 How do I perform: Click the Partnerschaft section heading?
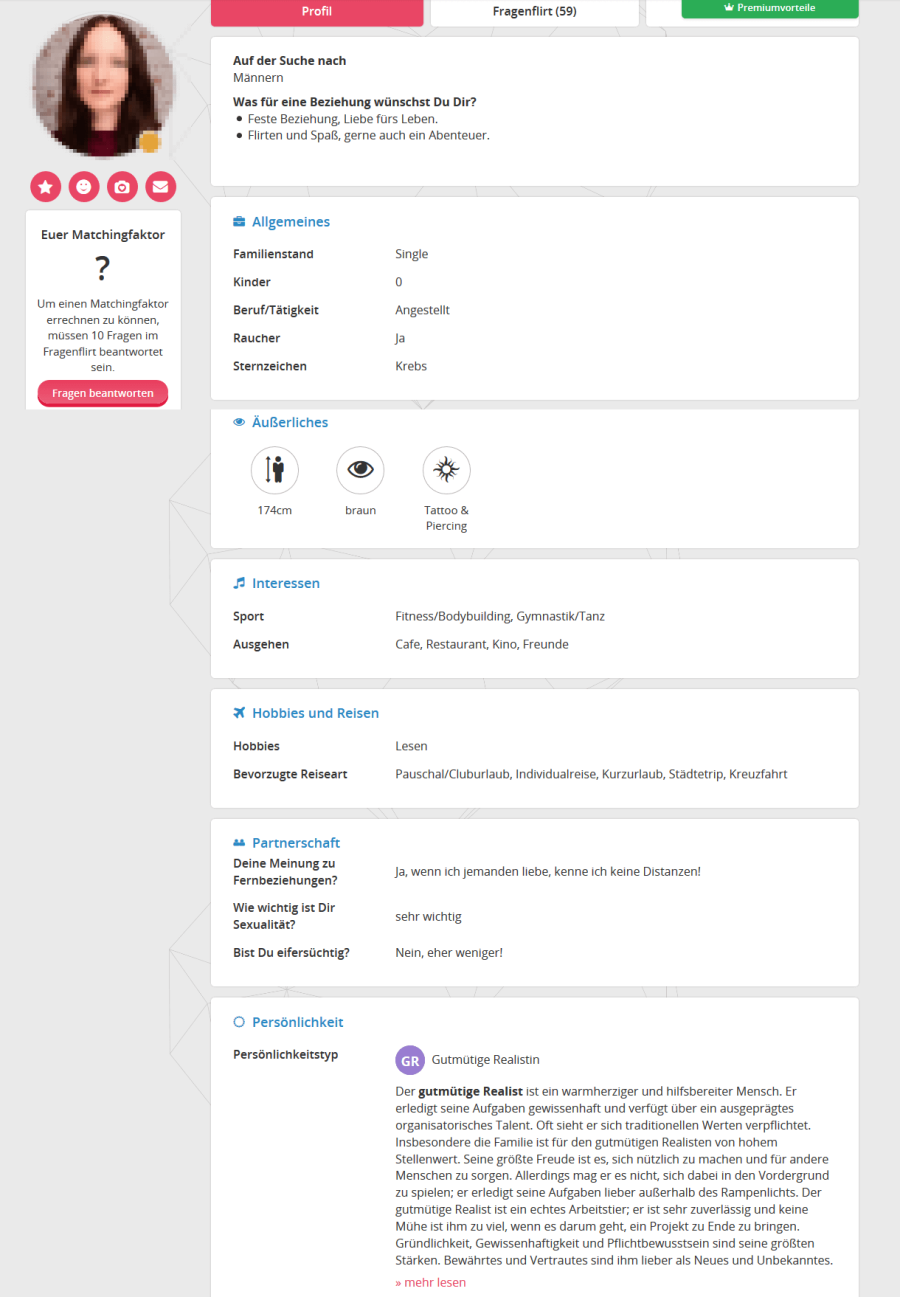click(x=295, y=843)
